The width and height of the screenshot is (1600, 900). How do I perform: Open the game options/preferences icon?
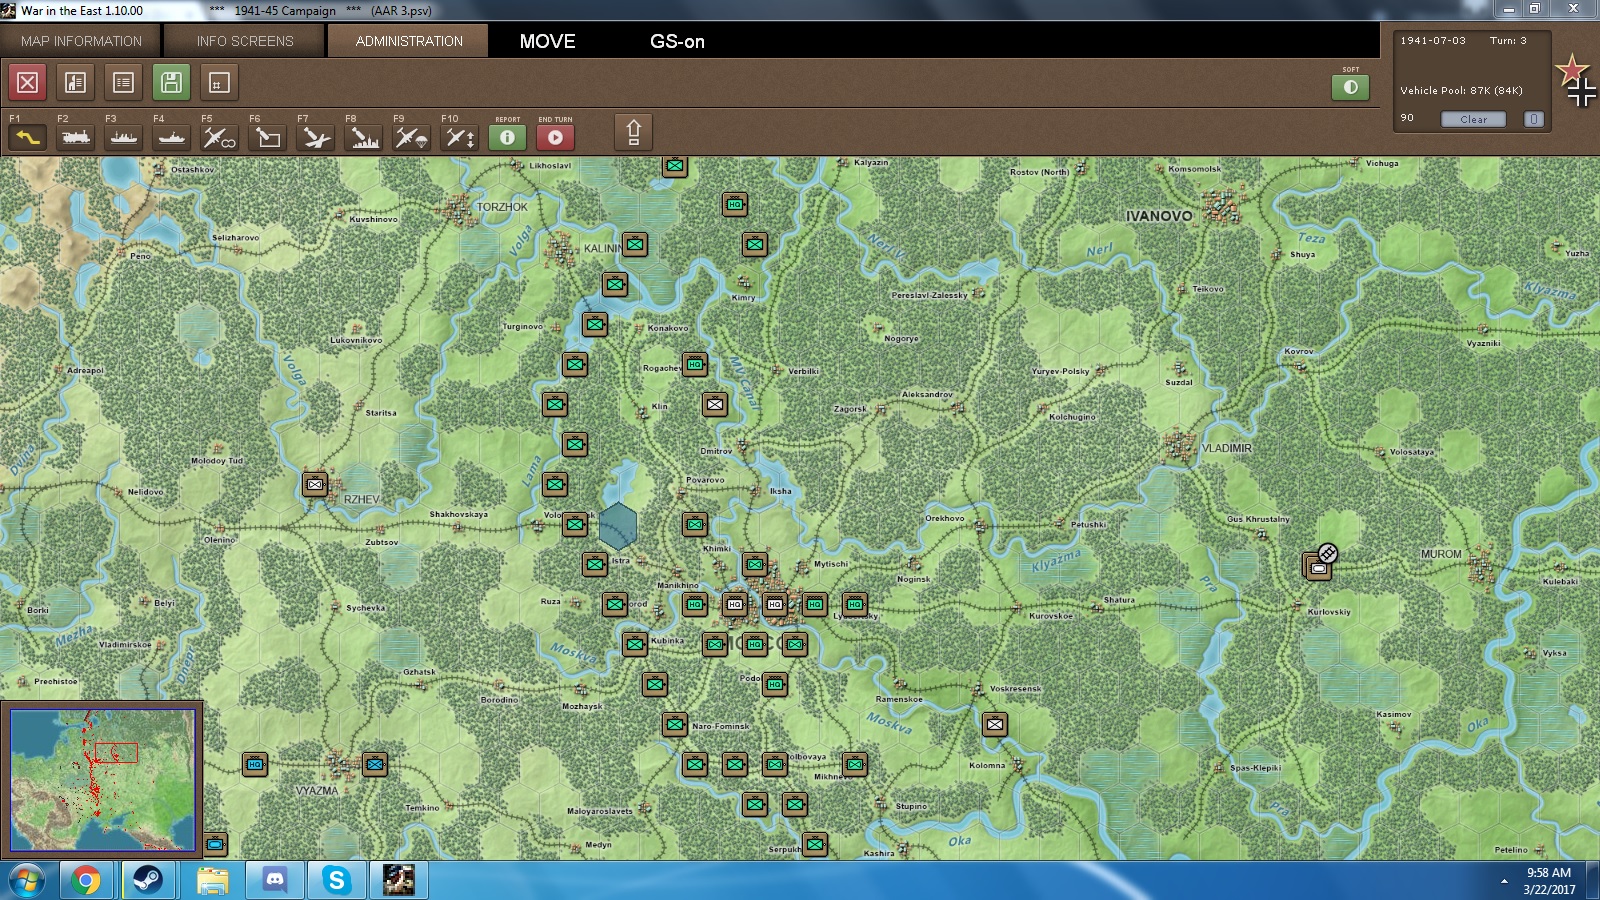75,82
